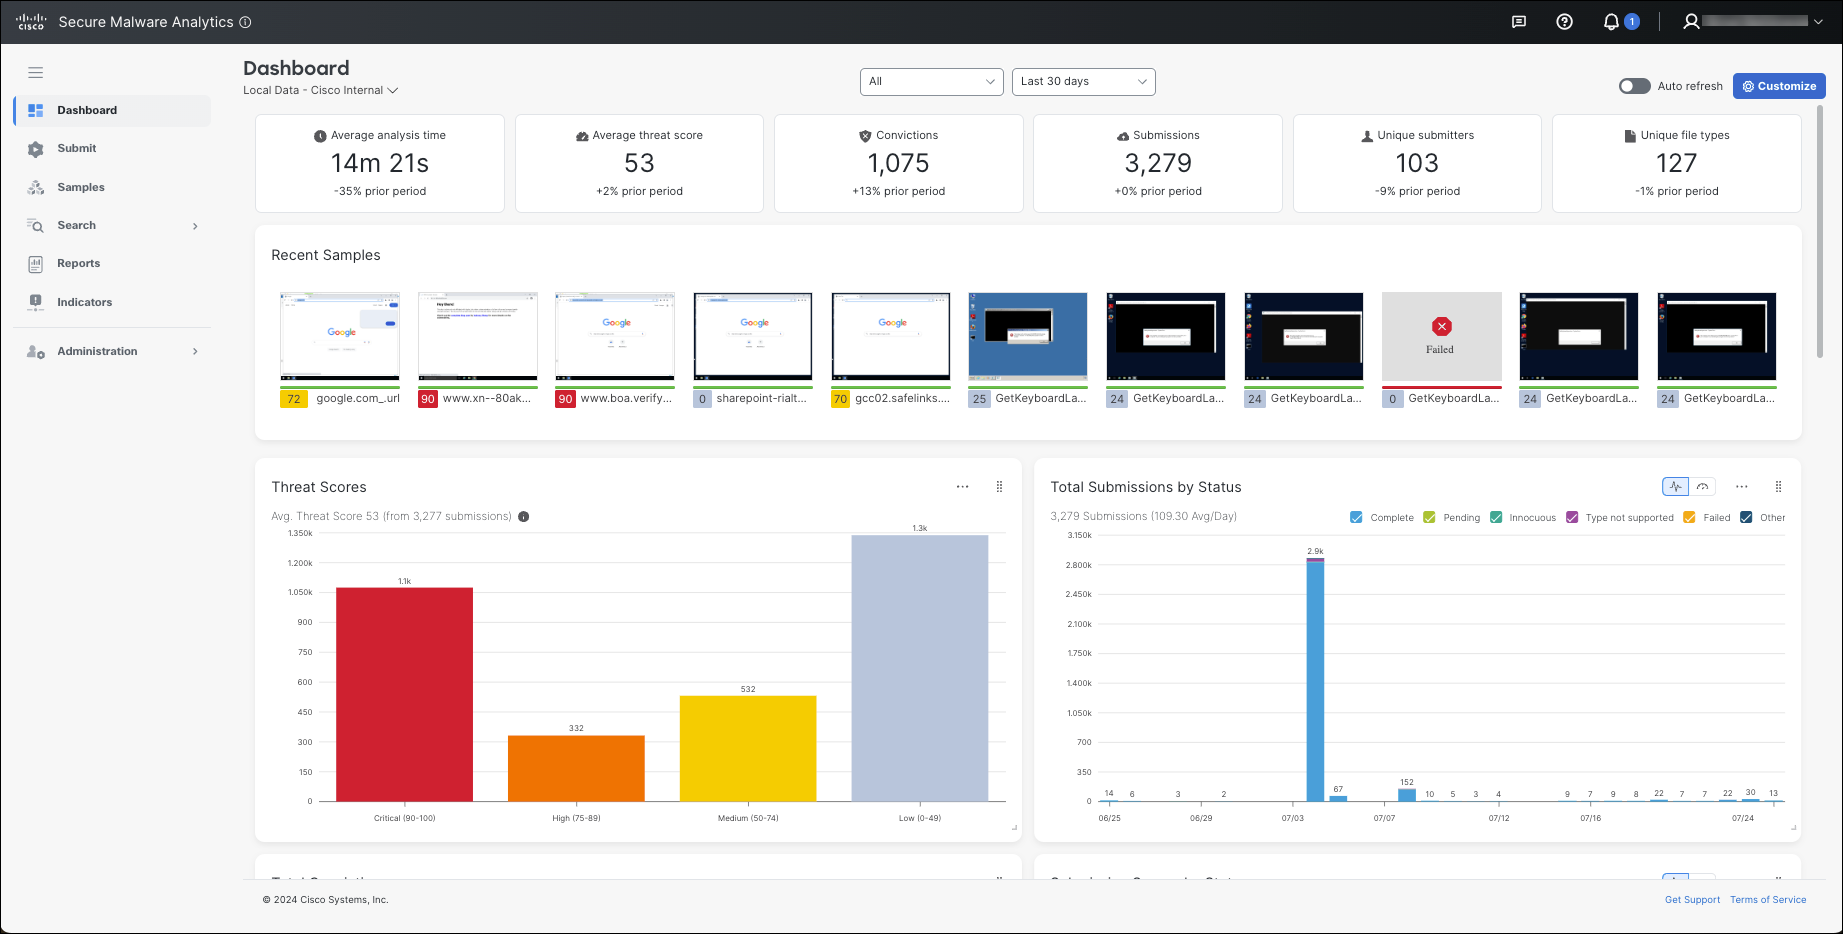Uncheck the Failed status filter
The image size is (1843, 934).
point(1689,517)
